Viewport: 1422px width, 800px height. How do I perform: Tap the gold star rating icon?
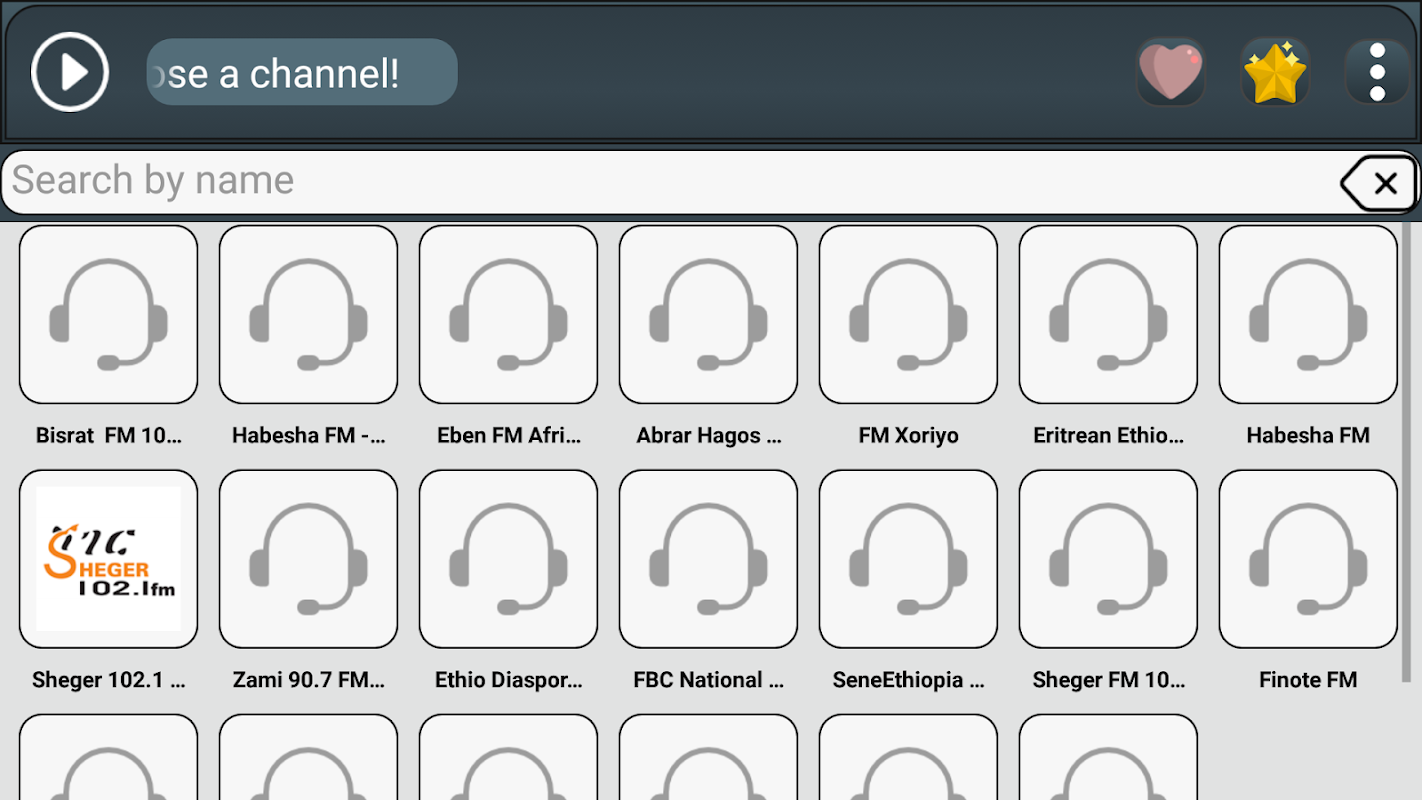(x=1275, y=72)
